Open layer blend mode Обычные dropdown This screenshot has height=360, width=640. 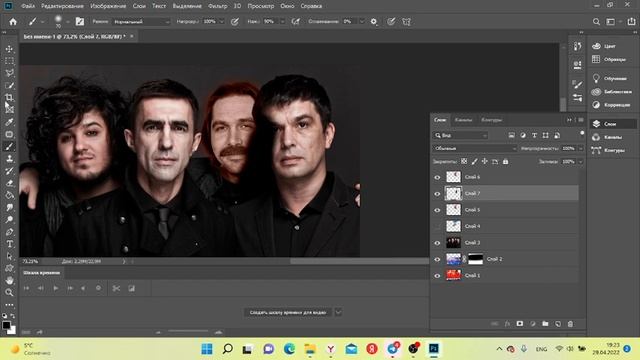click(475, 149)
